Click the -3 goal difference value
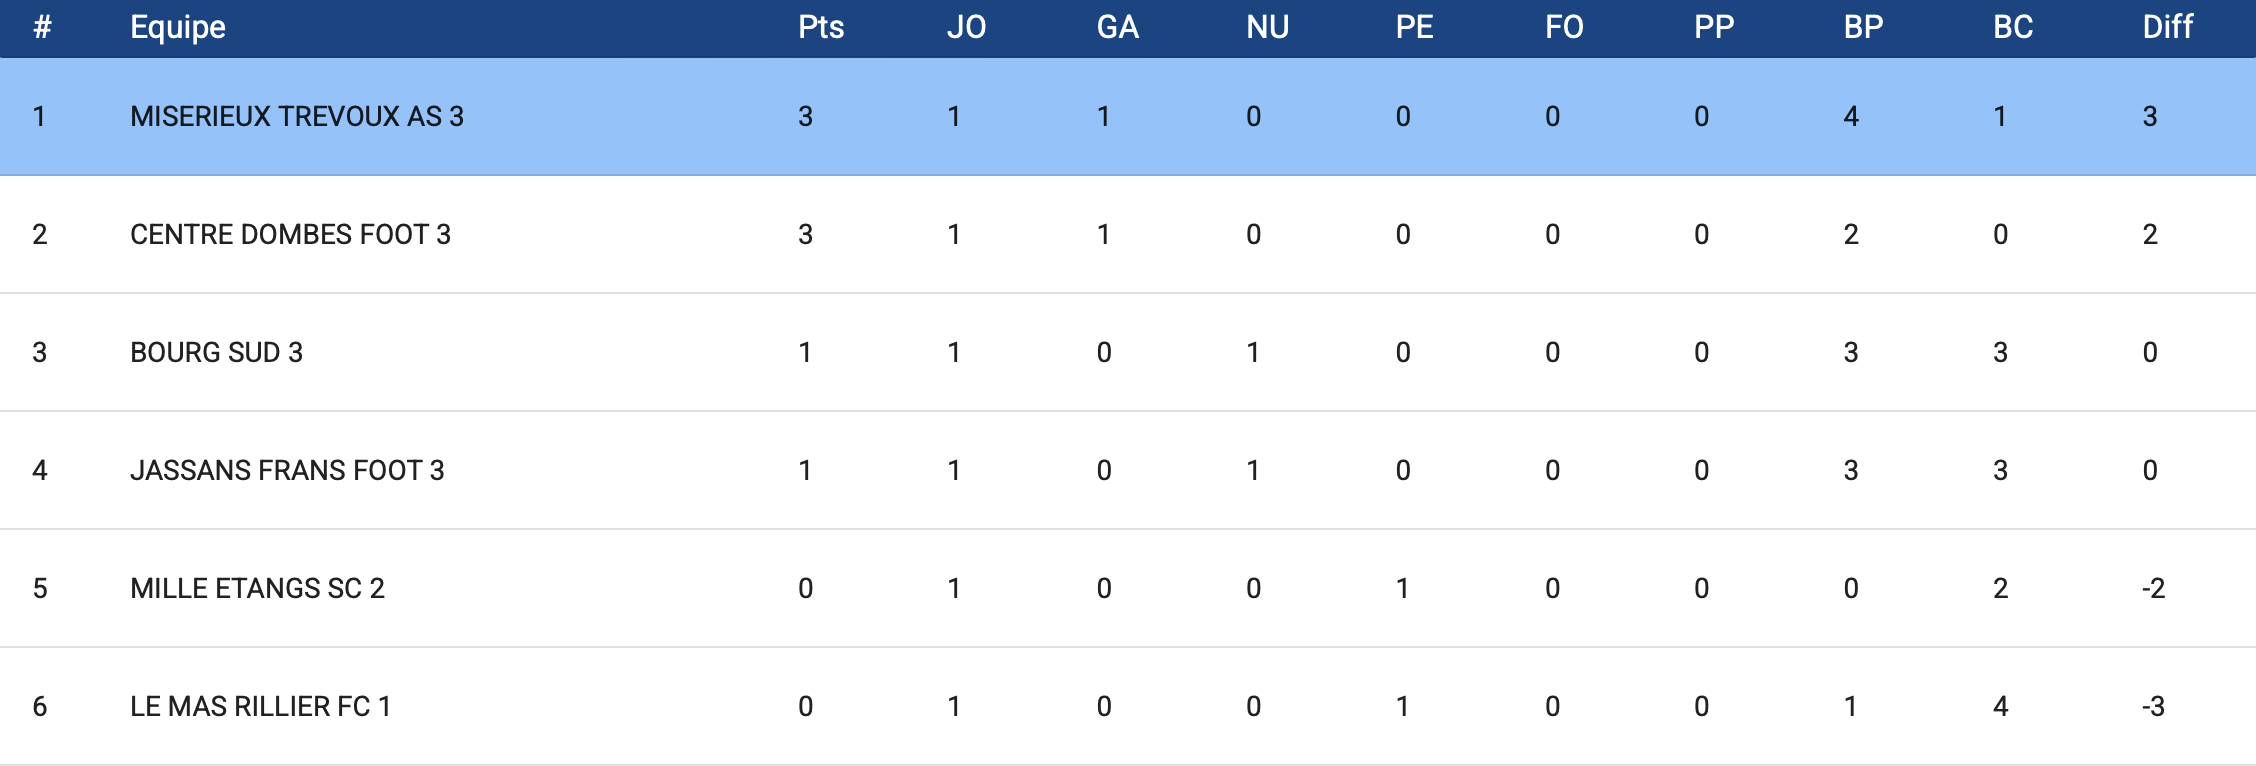The height and width of the screenshot is (766, 2256). click(x=2153, y=707)
